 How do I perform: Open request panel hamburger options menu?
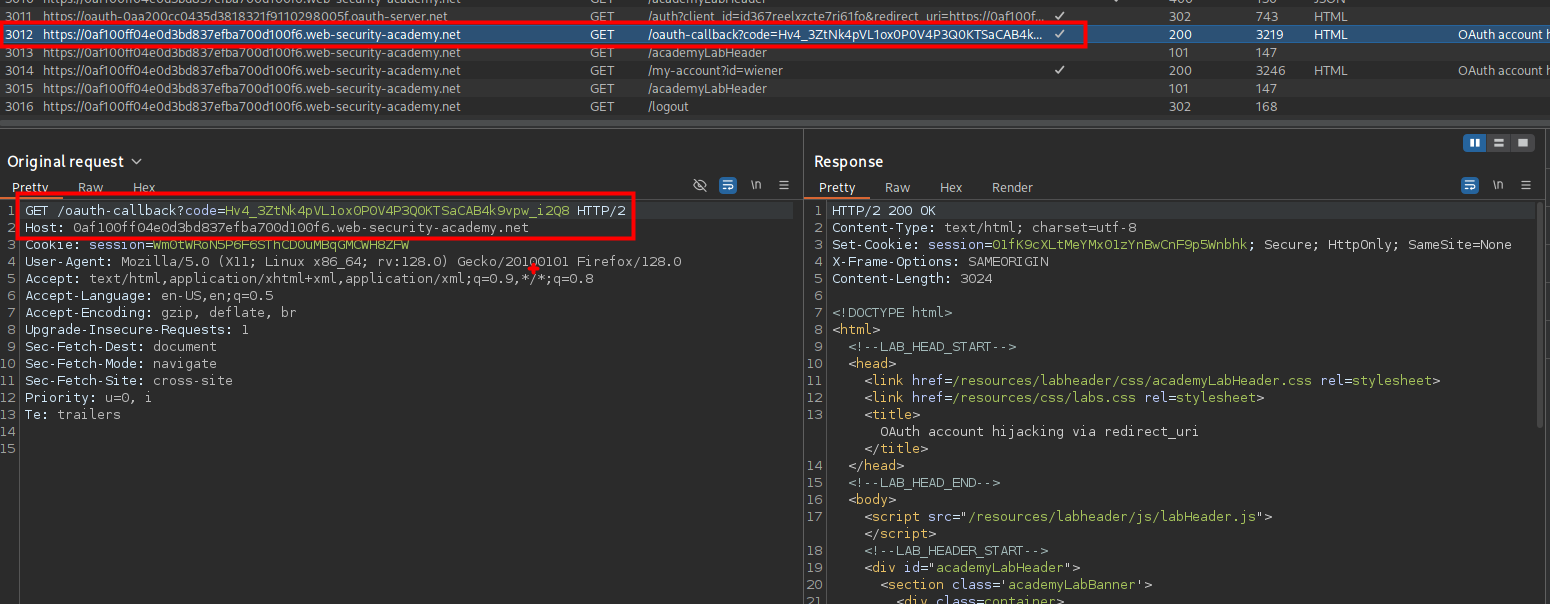click(x=784, y=186)
